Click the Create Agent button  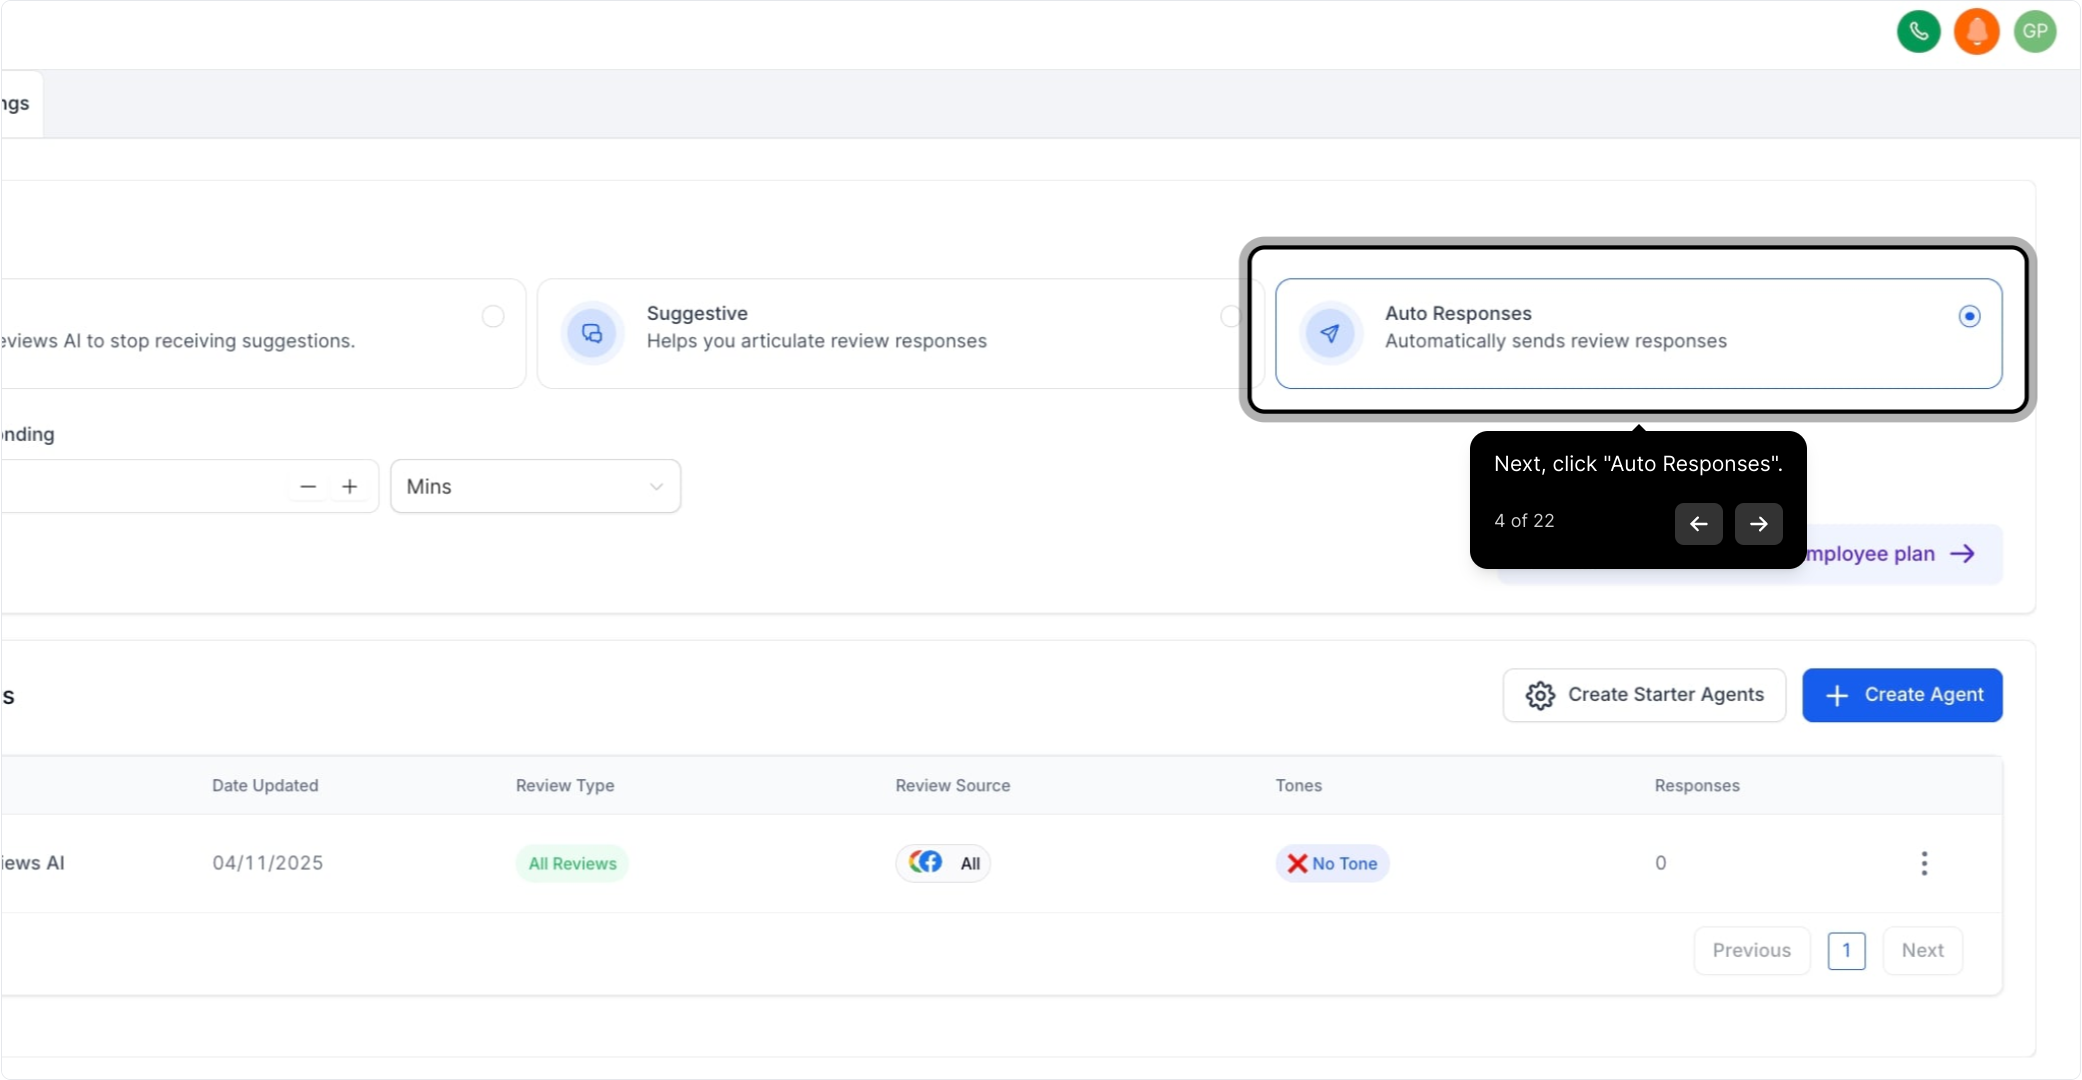(1902, 695)
